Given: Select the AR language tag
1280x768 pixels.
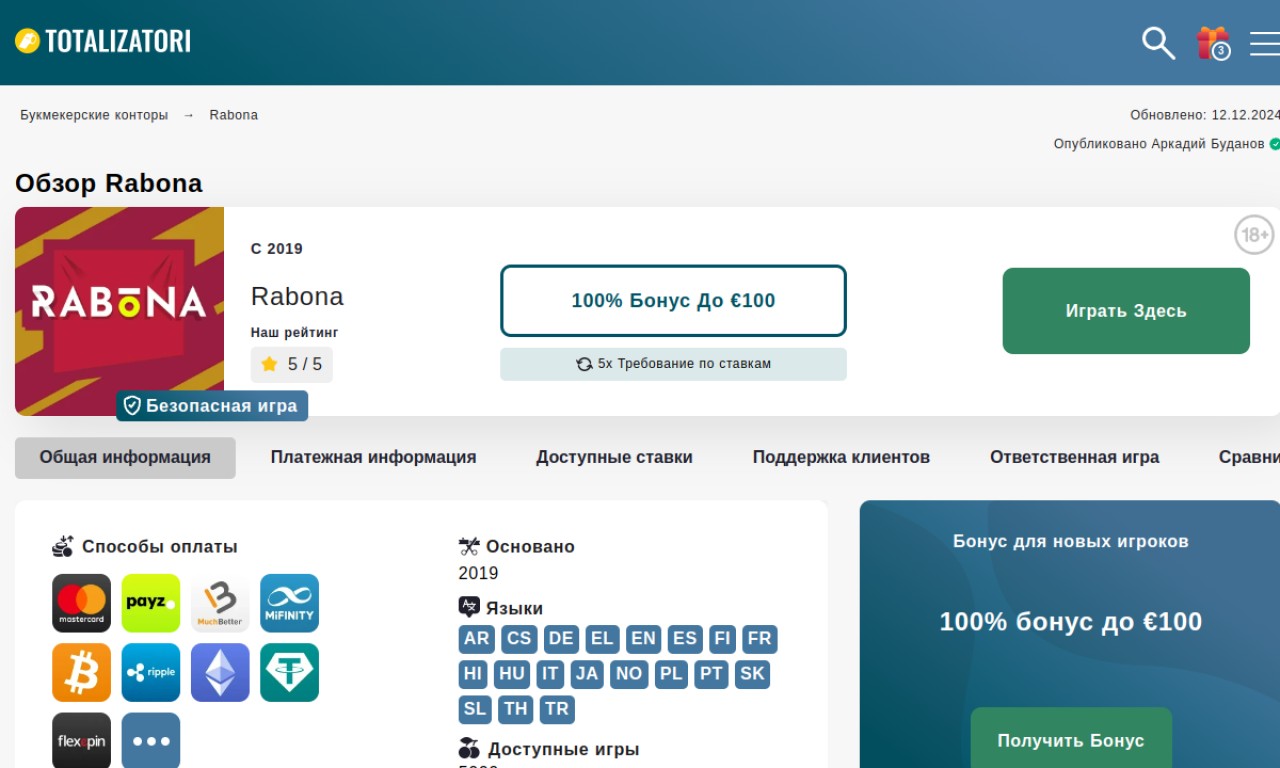Looking at the screenshot, I should click(x=477, y=639).
